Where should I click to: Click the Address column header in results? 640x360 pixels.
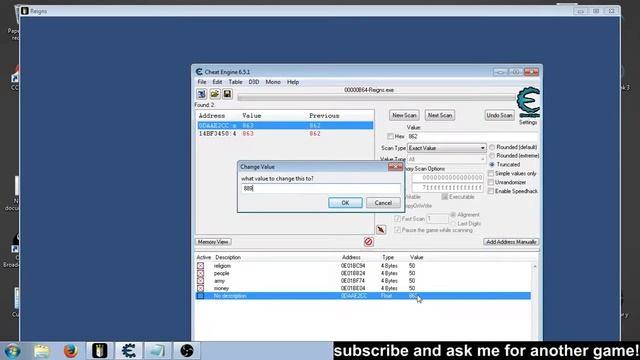(x=212, y=116)
